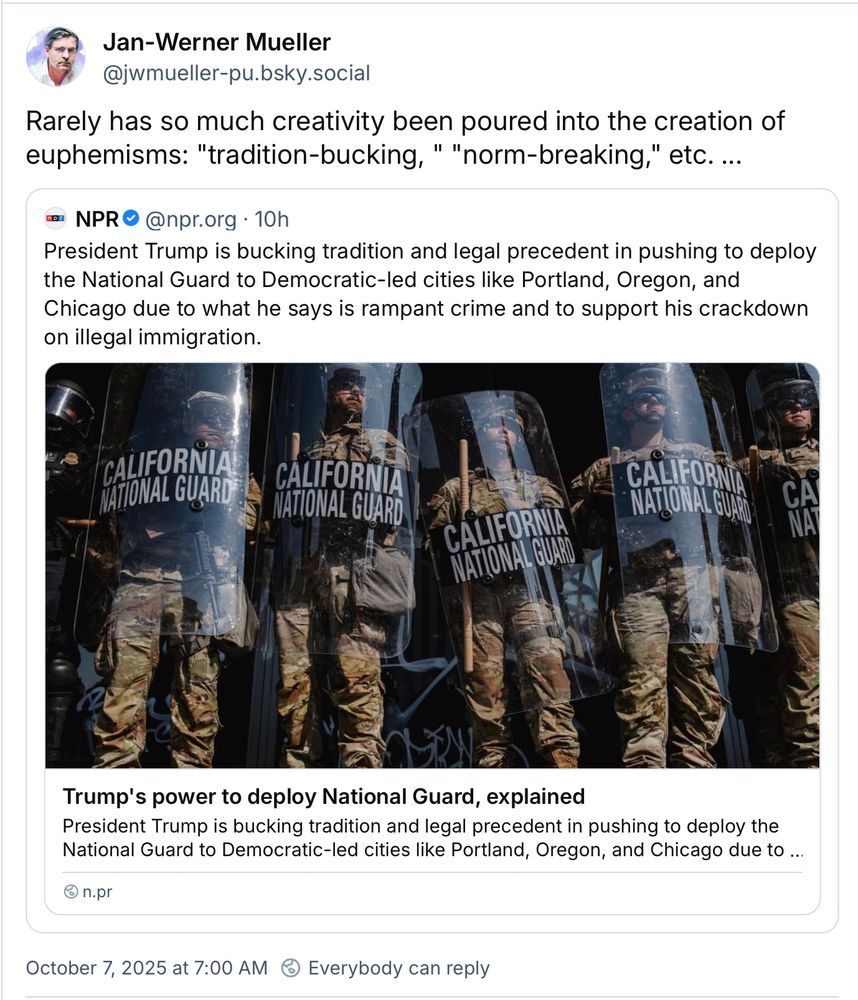Viewport: 858px width, 1000px height.
Task: Open the 10h timestamp of quoted post
Action: (x=272, y=219)
